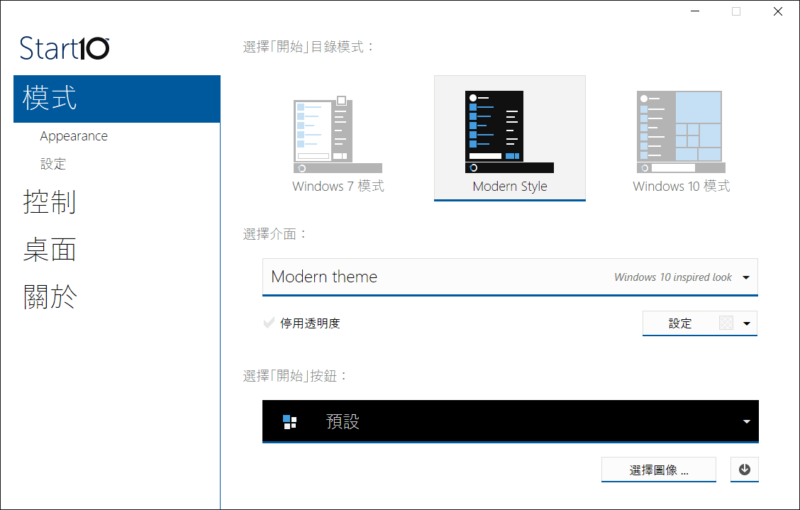Click the 選擇圖像 ... button
Screen dimensions: 800x510
click(x=658, y=470)
